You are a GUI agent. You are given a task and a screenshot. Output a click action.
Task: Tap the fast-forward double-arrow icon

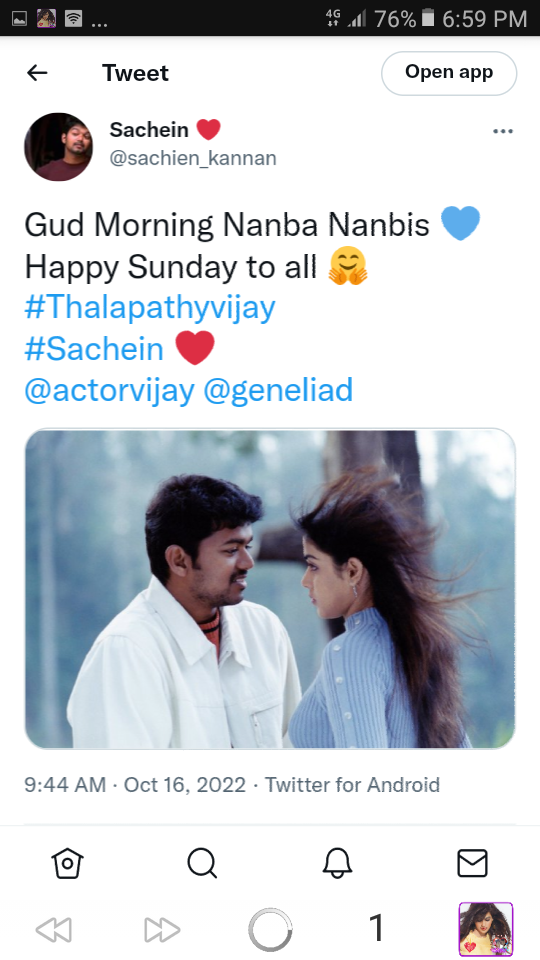point(162,930)
